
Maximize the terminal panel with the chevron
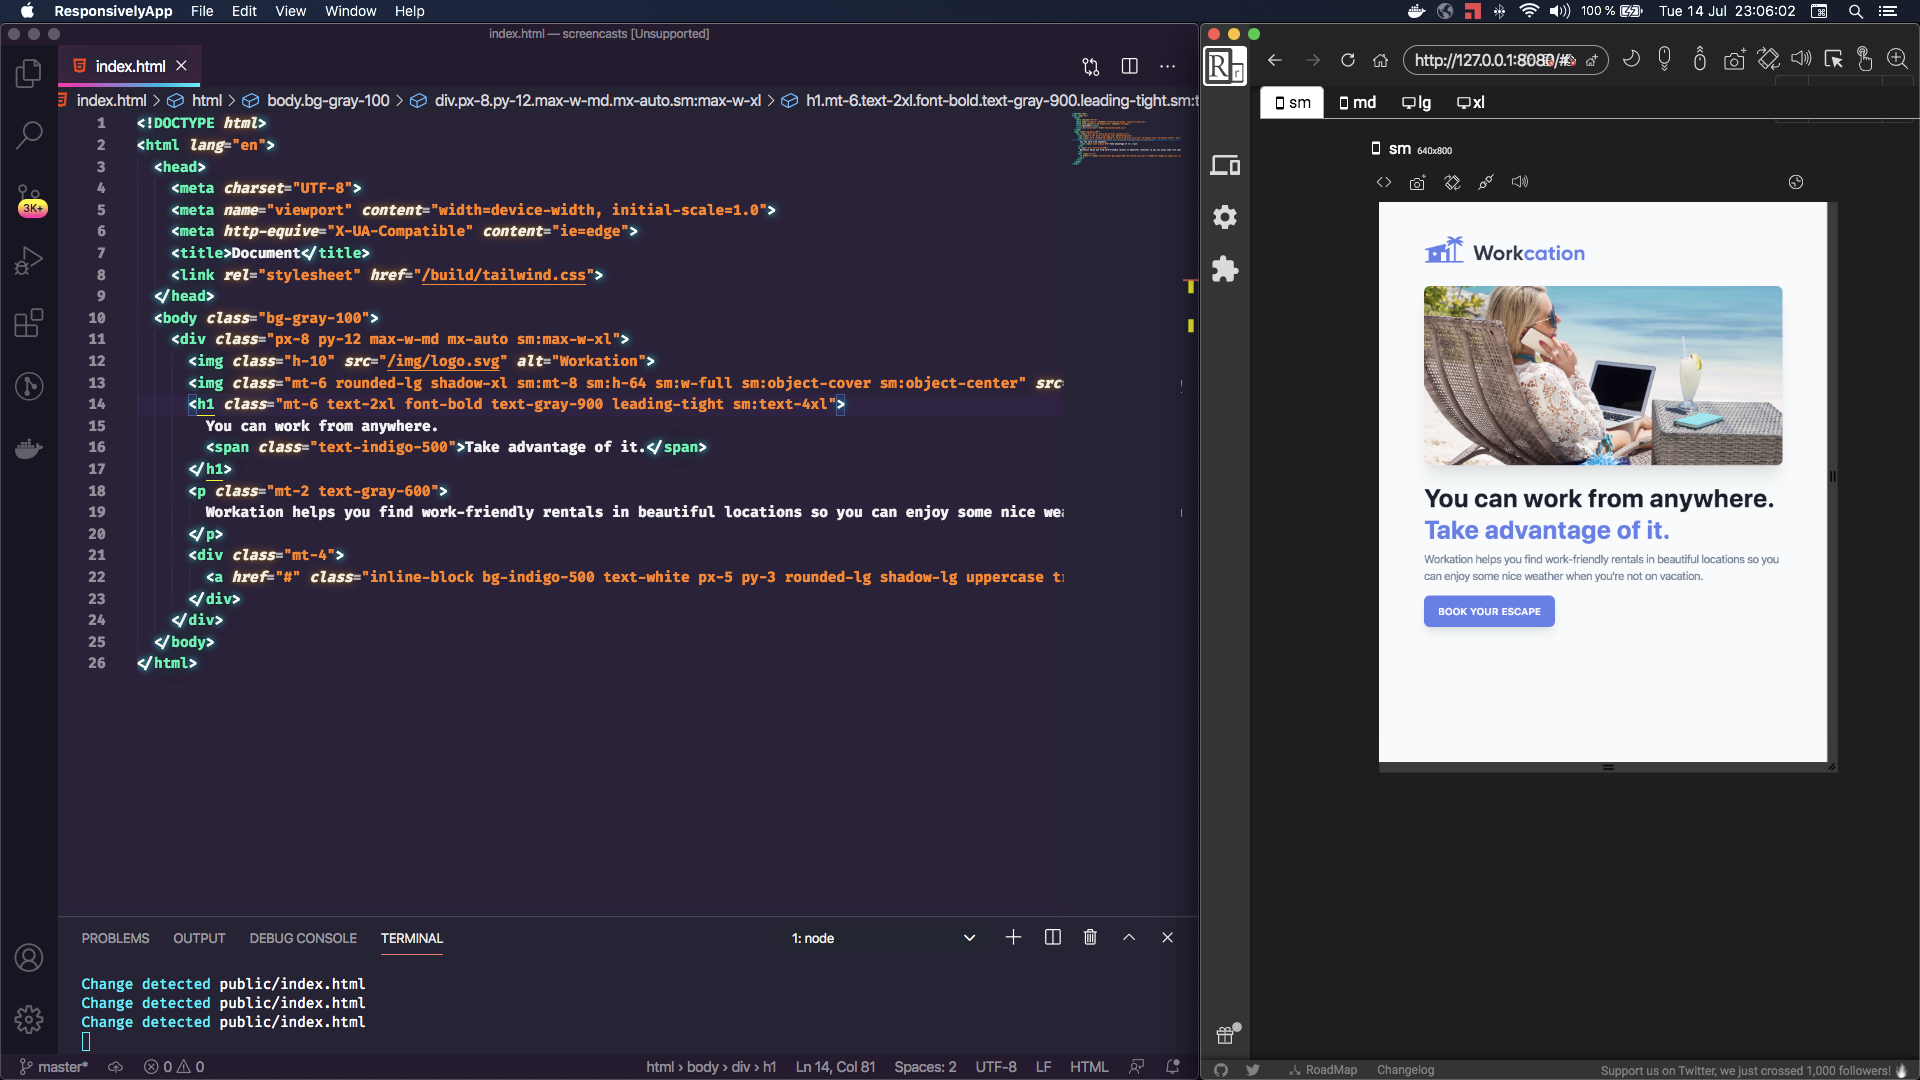point(1129,938)
